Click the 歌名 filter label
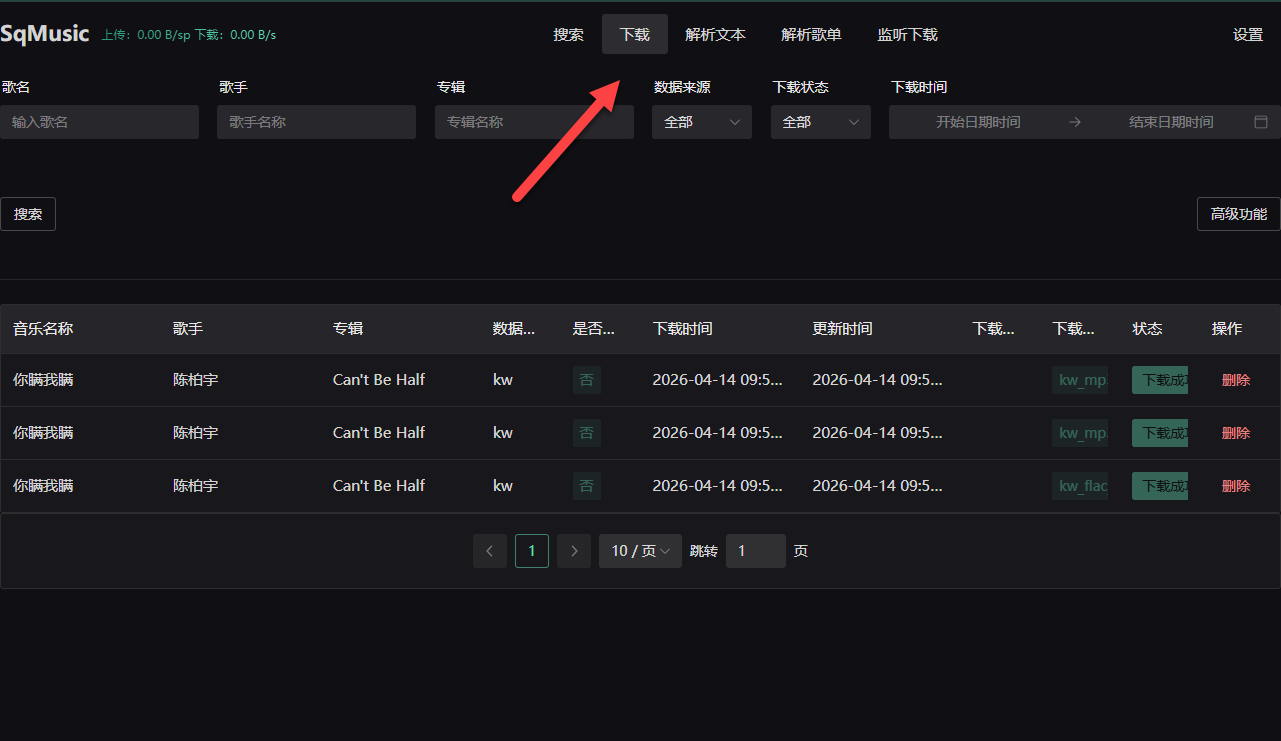The height and width of the screenshot is (741, 1281). click(x=16, y=87)
